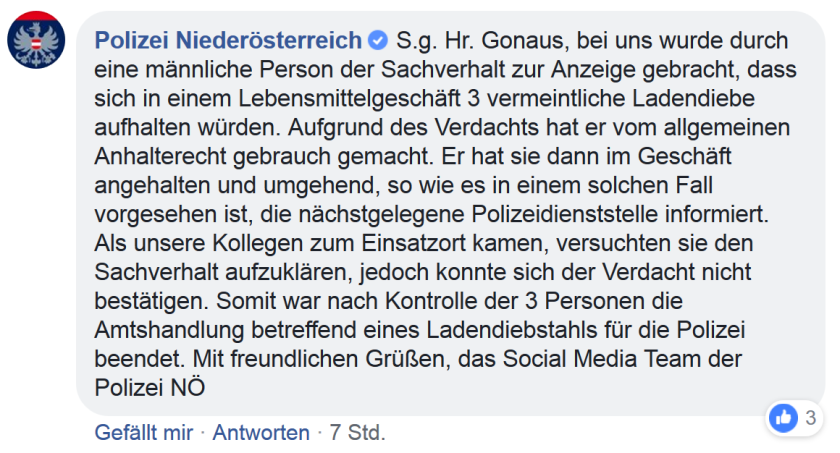Click the word Amtshandlung in comment
Viewport: 840px width, 453px height.
click(169, 330)
